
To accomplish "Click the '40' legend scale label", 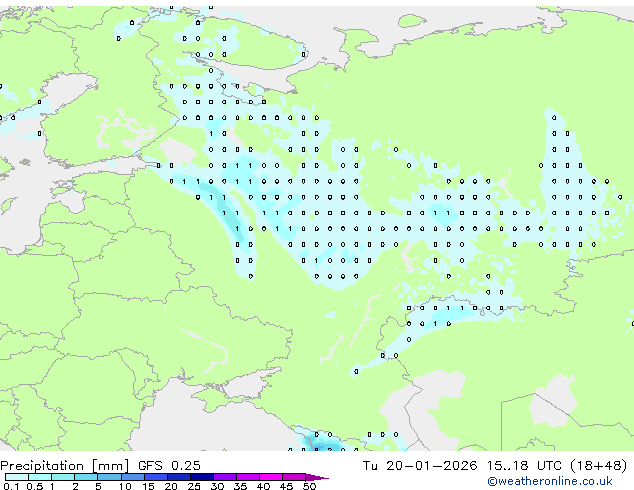I will 263,486.
